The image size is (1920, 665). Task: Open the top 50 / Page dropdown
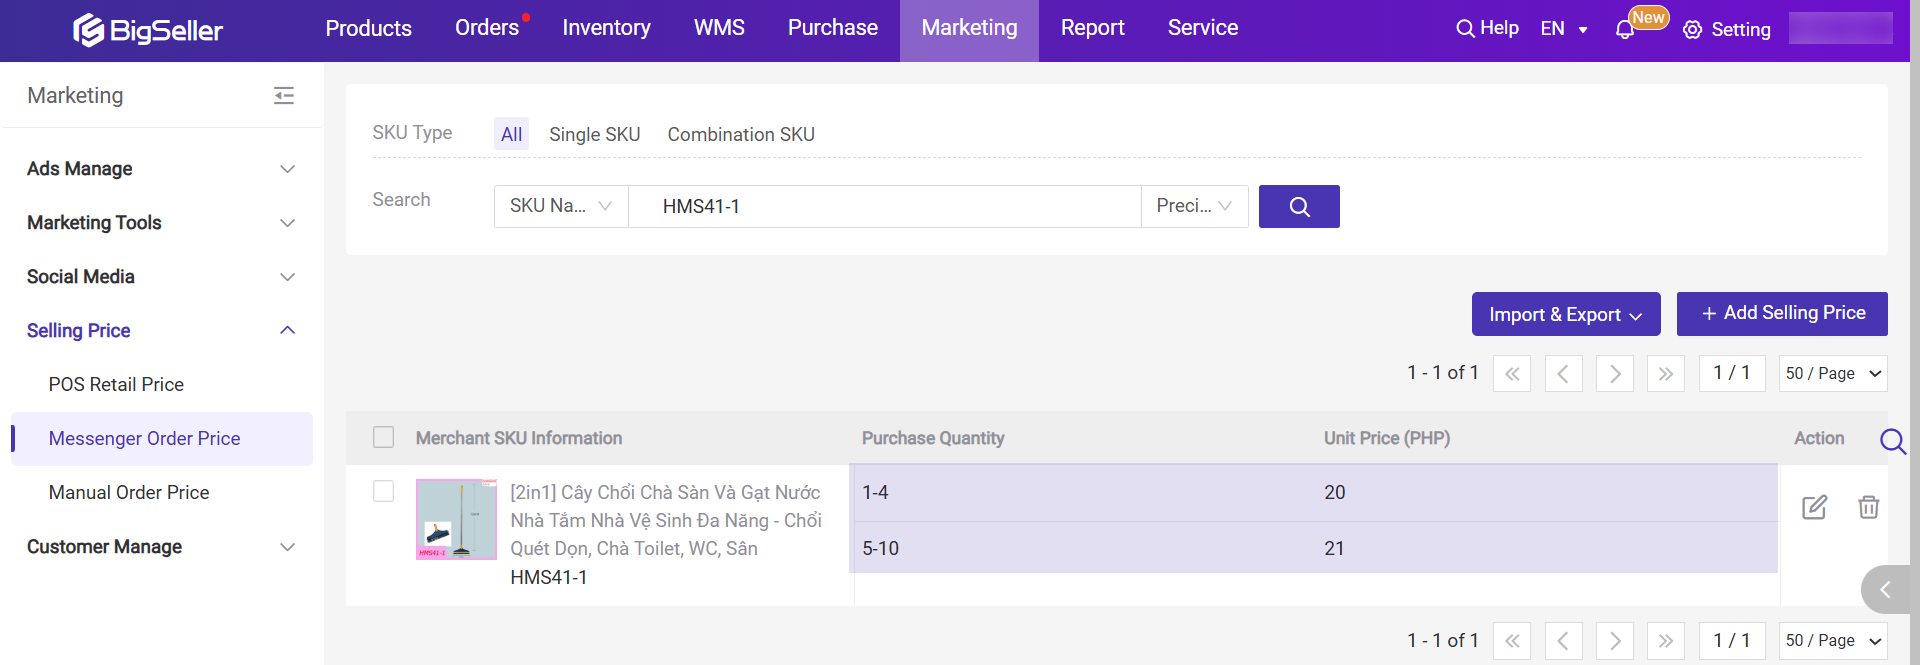1832,374
